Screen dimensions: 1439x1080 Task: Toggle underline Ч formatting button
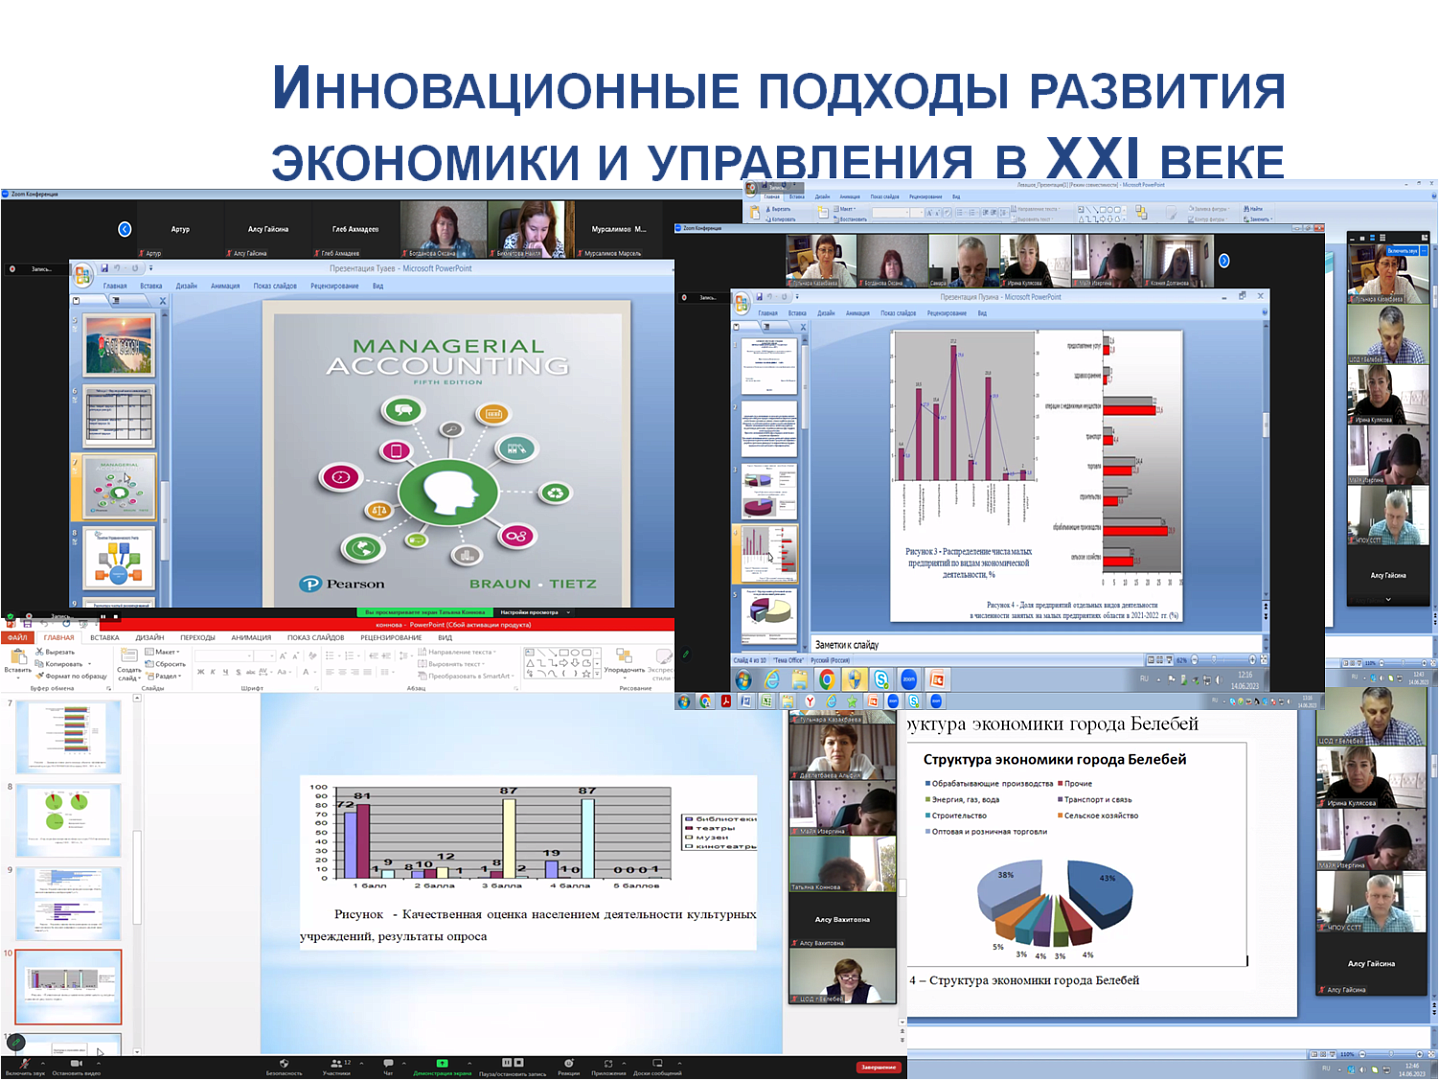click(x=225, y=672)
